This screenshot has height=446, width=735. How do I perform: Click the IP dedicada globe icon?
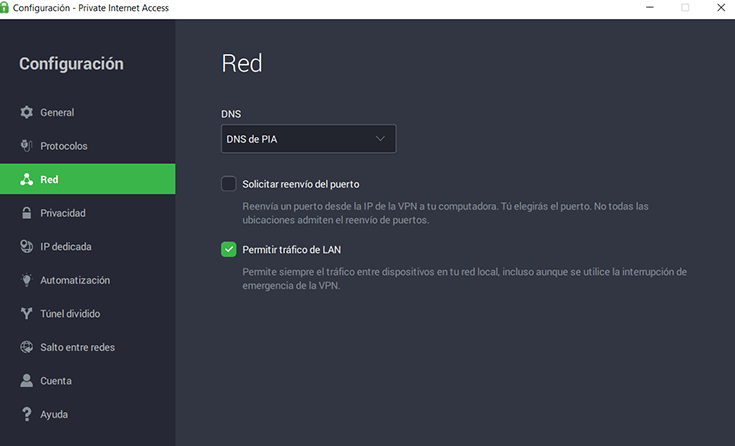(27, 246)
